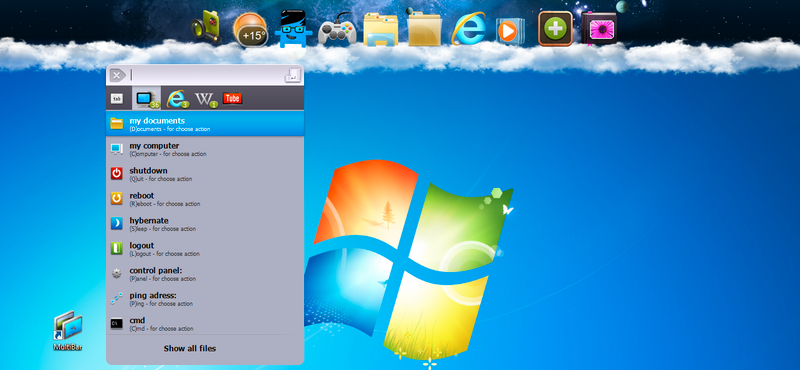Switch to the YouTube results tab
Image resolution: width=800 pixels, height=370 pixels.
coord(232,98)
